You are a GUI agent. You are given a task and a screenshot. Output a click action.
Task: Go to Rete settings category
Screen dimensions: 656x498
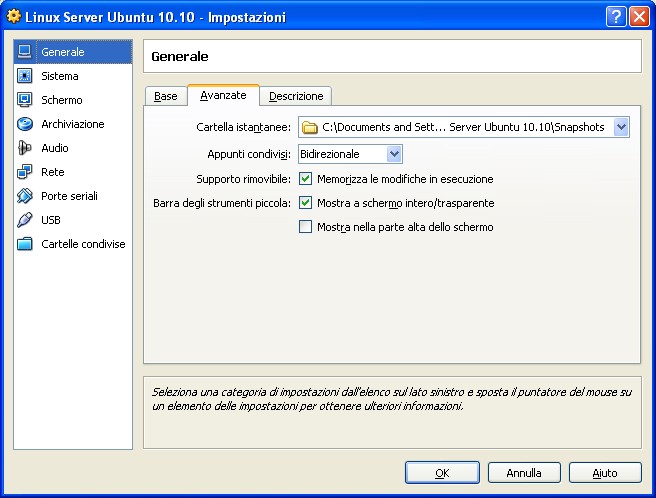coord(73,172)
